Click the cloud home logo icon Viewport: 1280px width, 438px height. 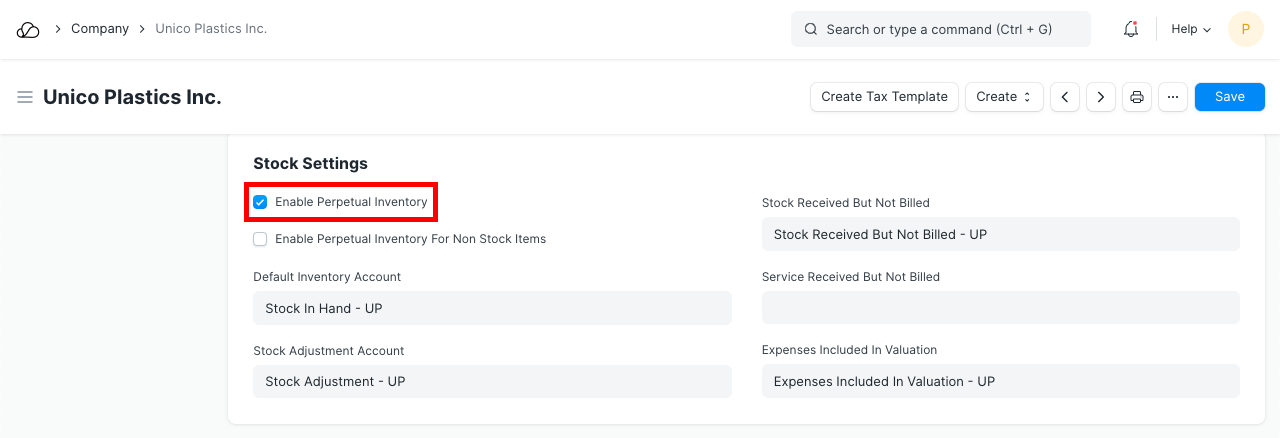tap(28, 30)
